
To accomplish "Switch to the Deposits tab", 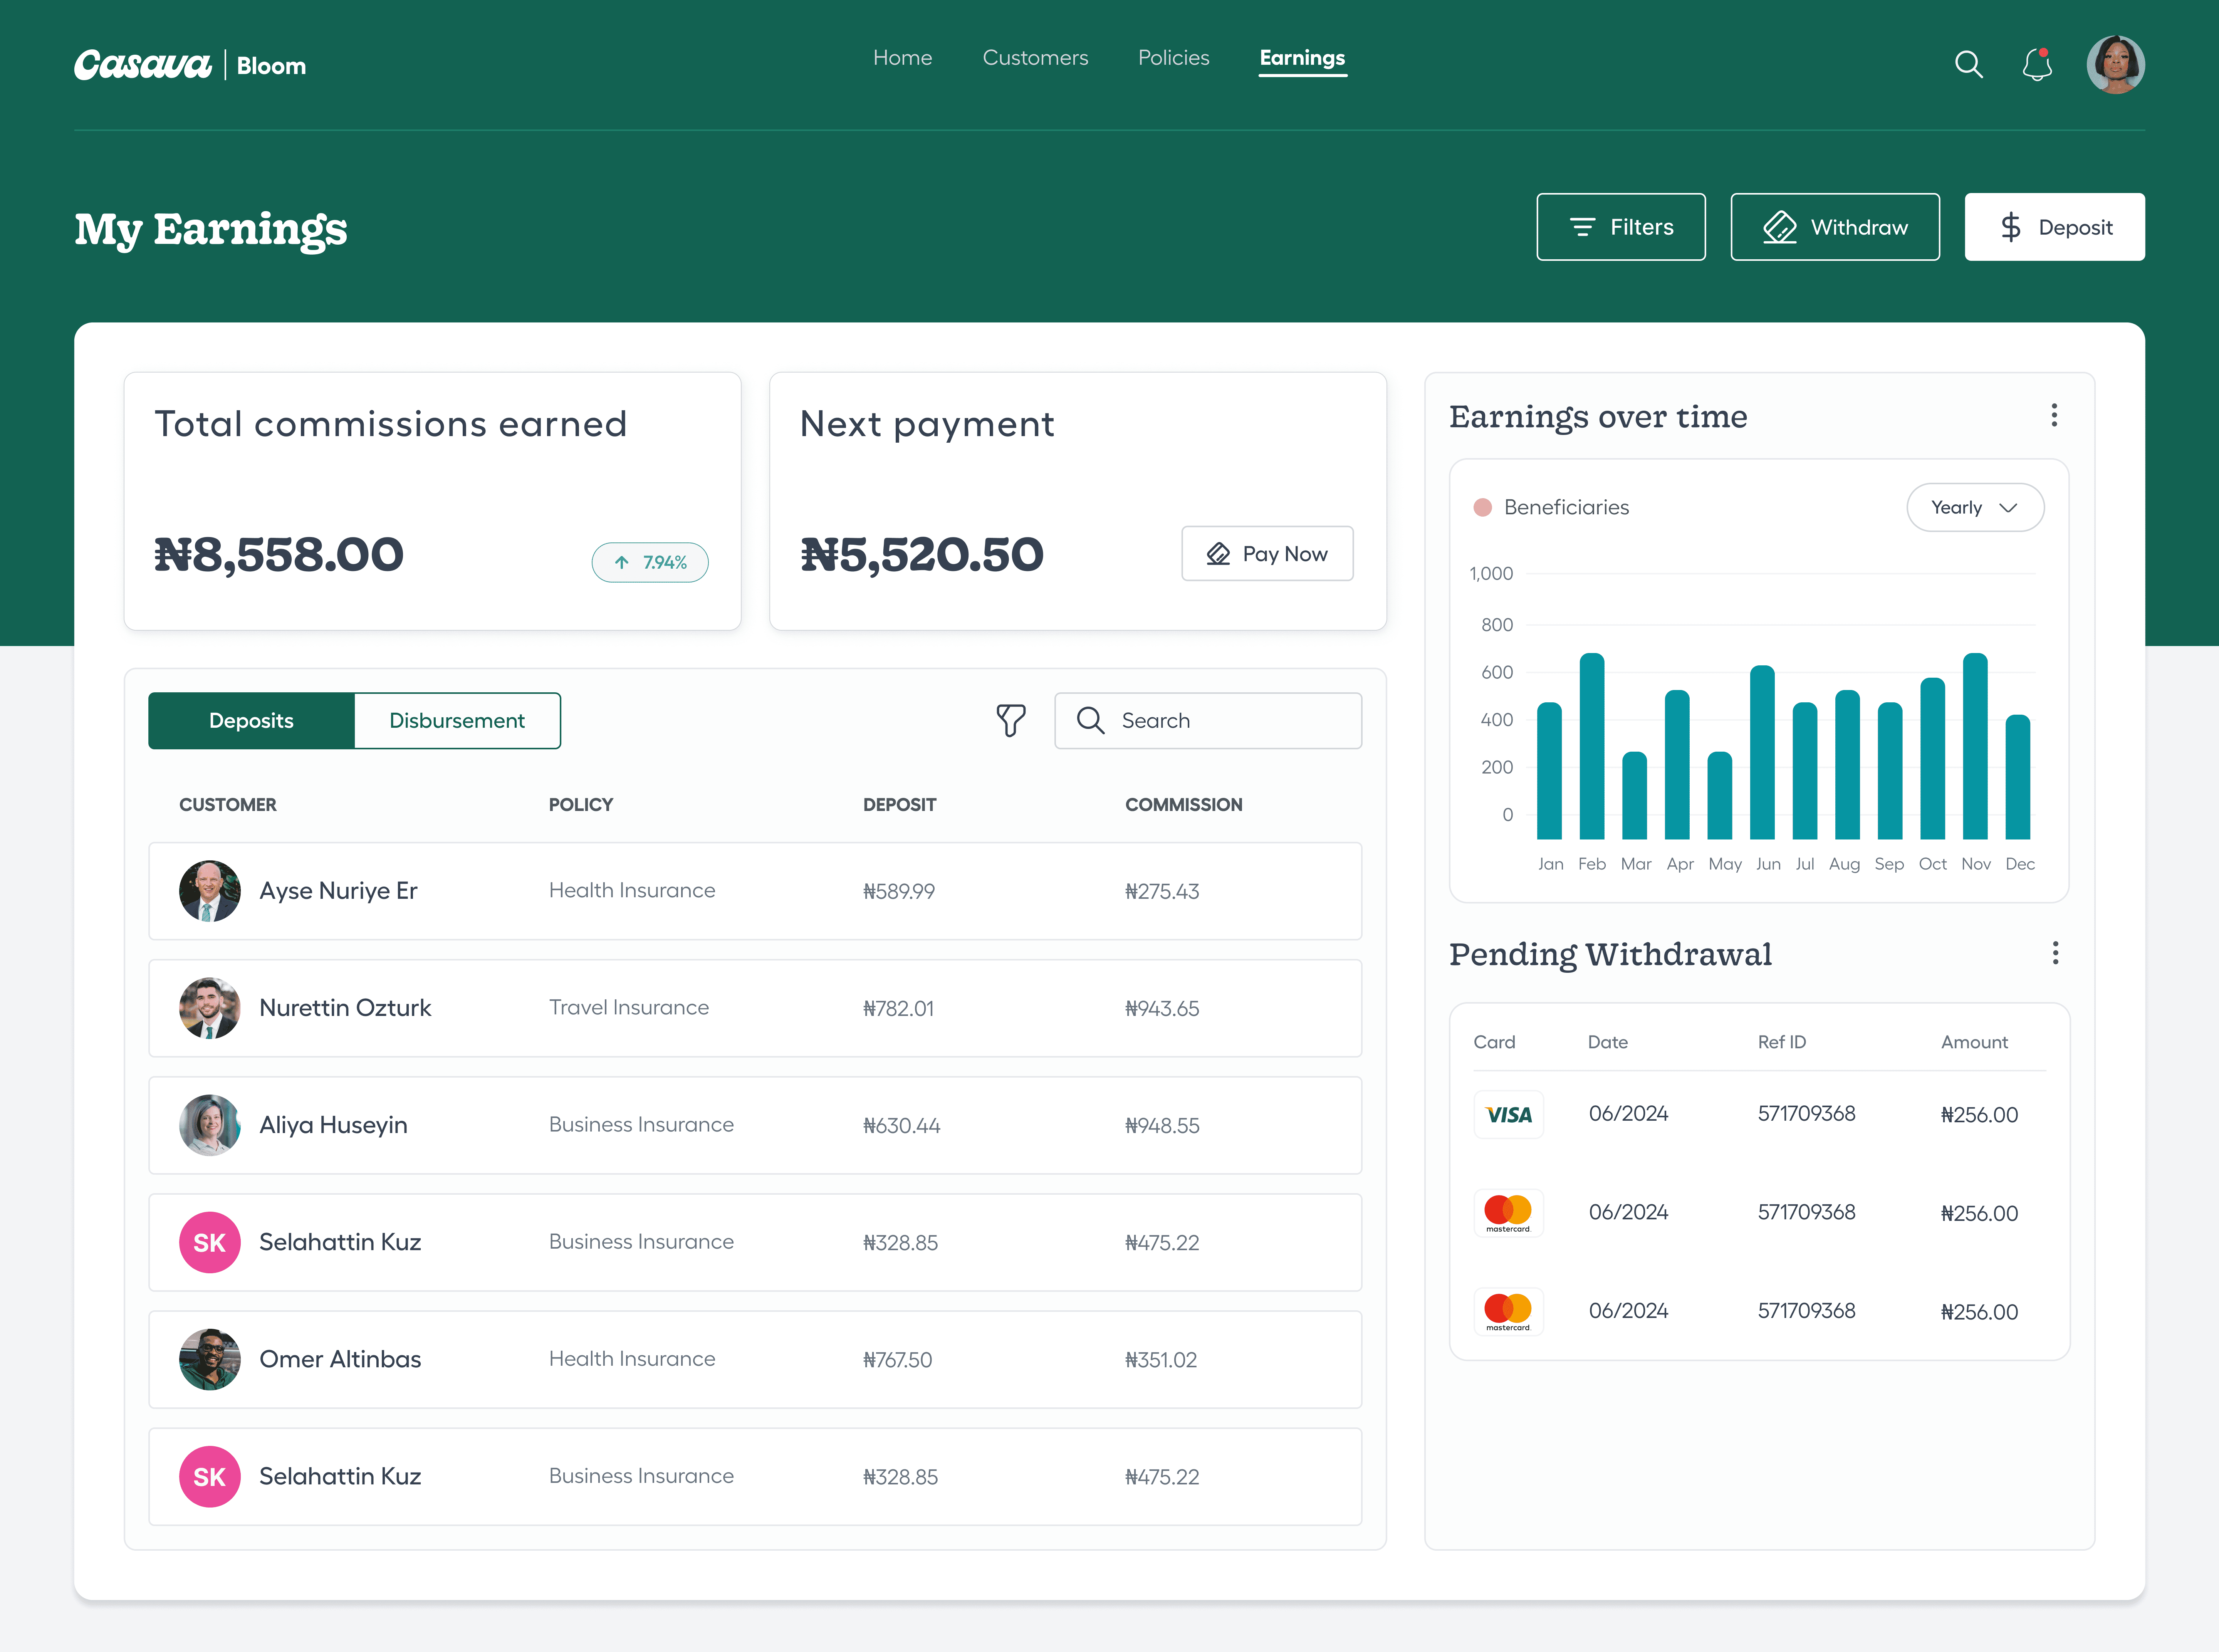I will tap(251, 720).
